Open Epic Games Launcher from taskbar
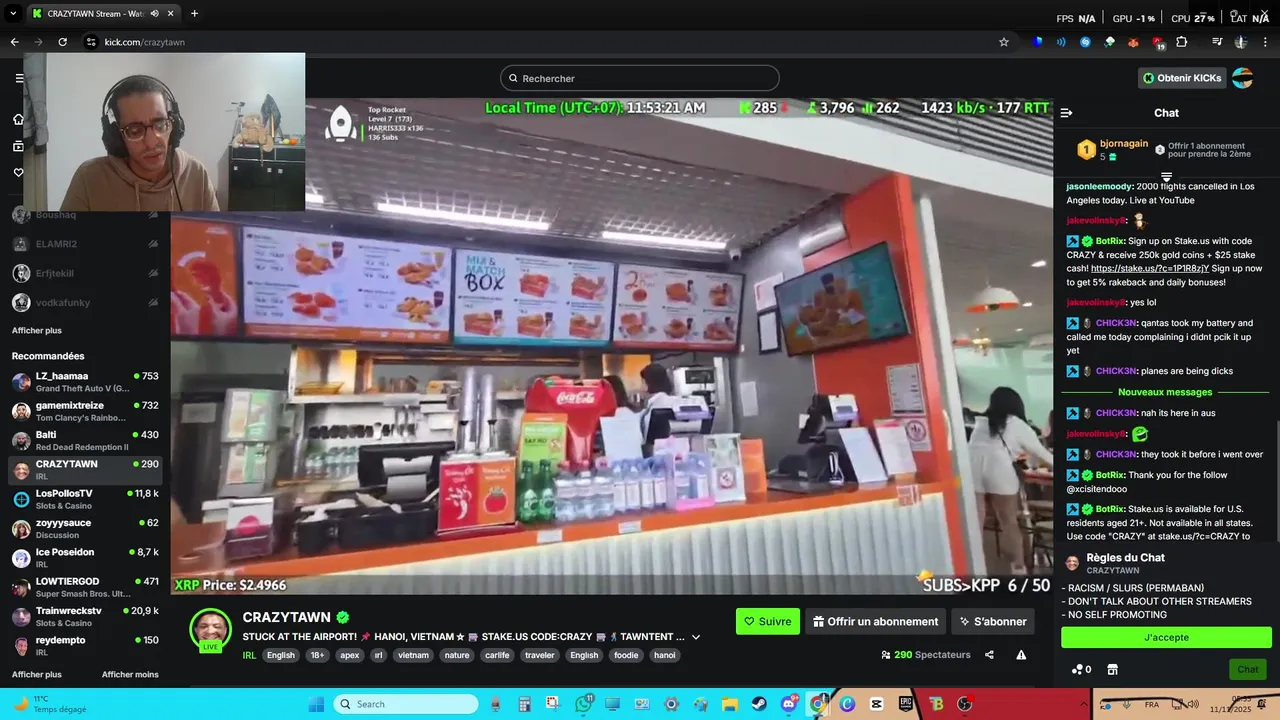The image size is (1280, 720). [x=905, y=704]
